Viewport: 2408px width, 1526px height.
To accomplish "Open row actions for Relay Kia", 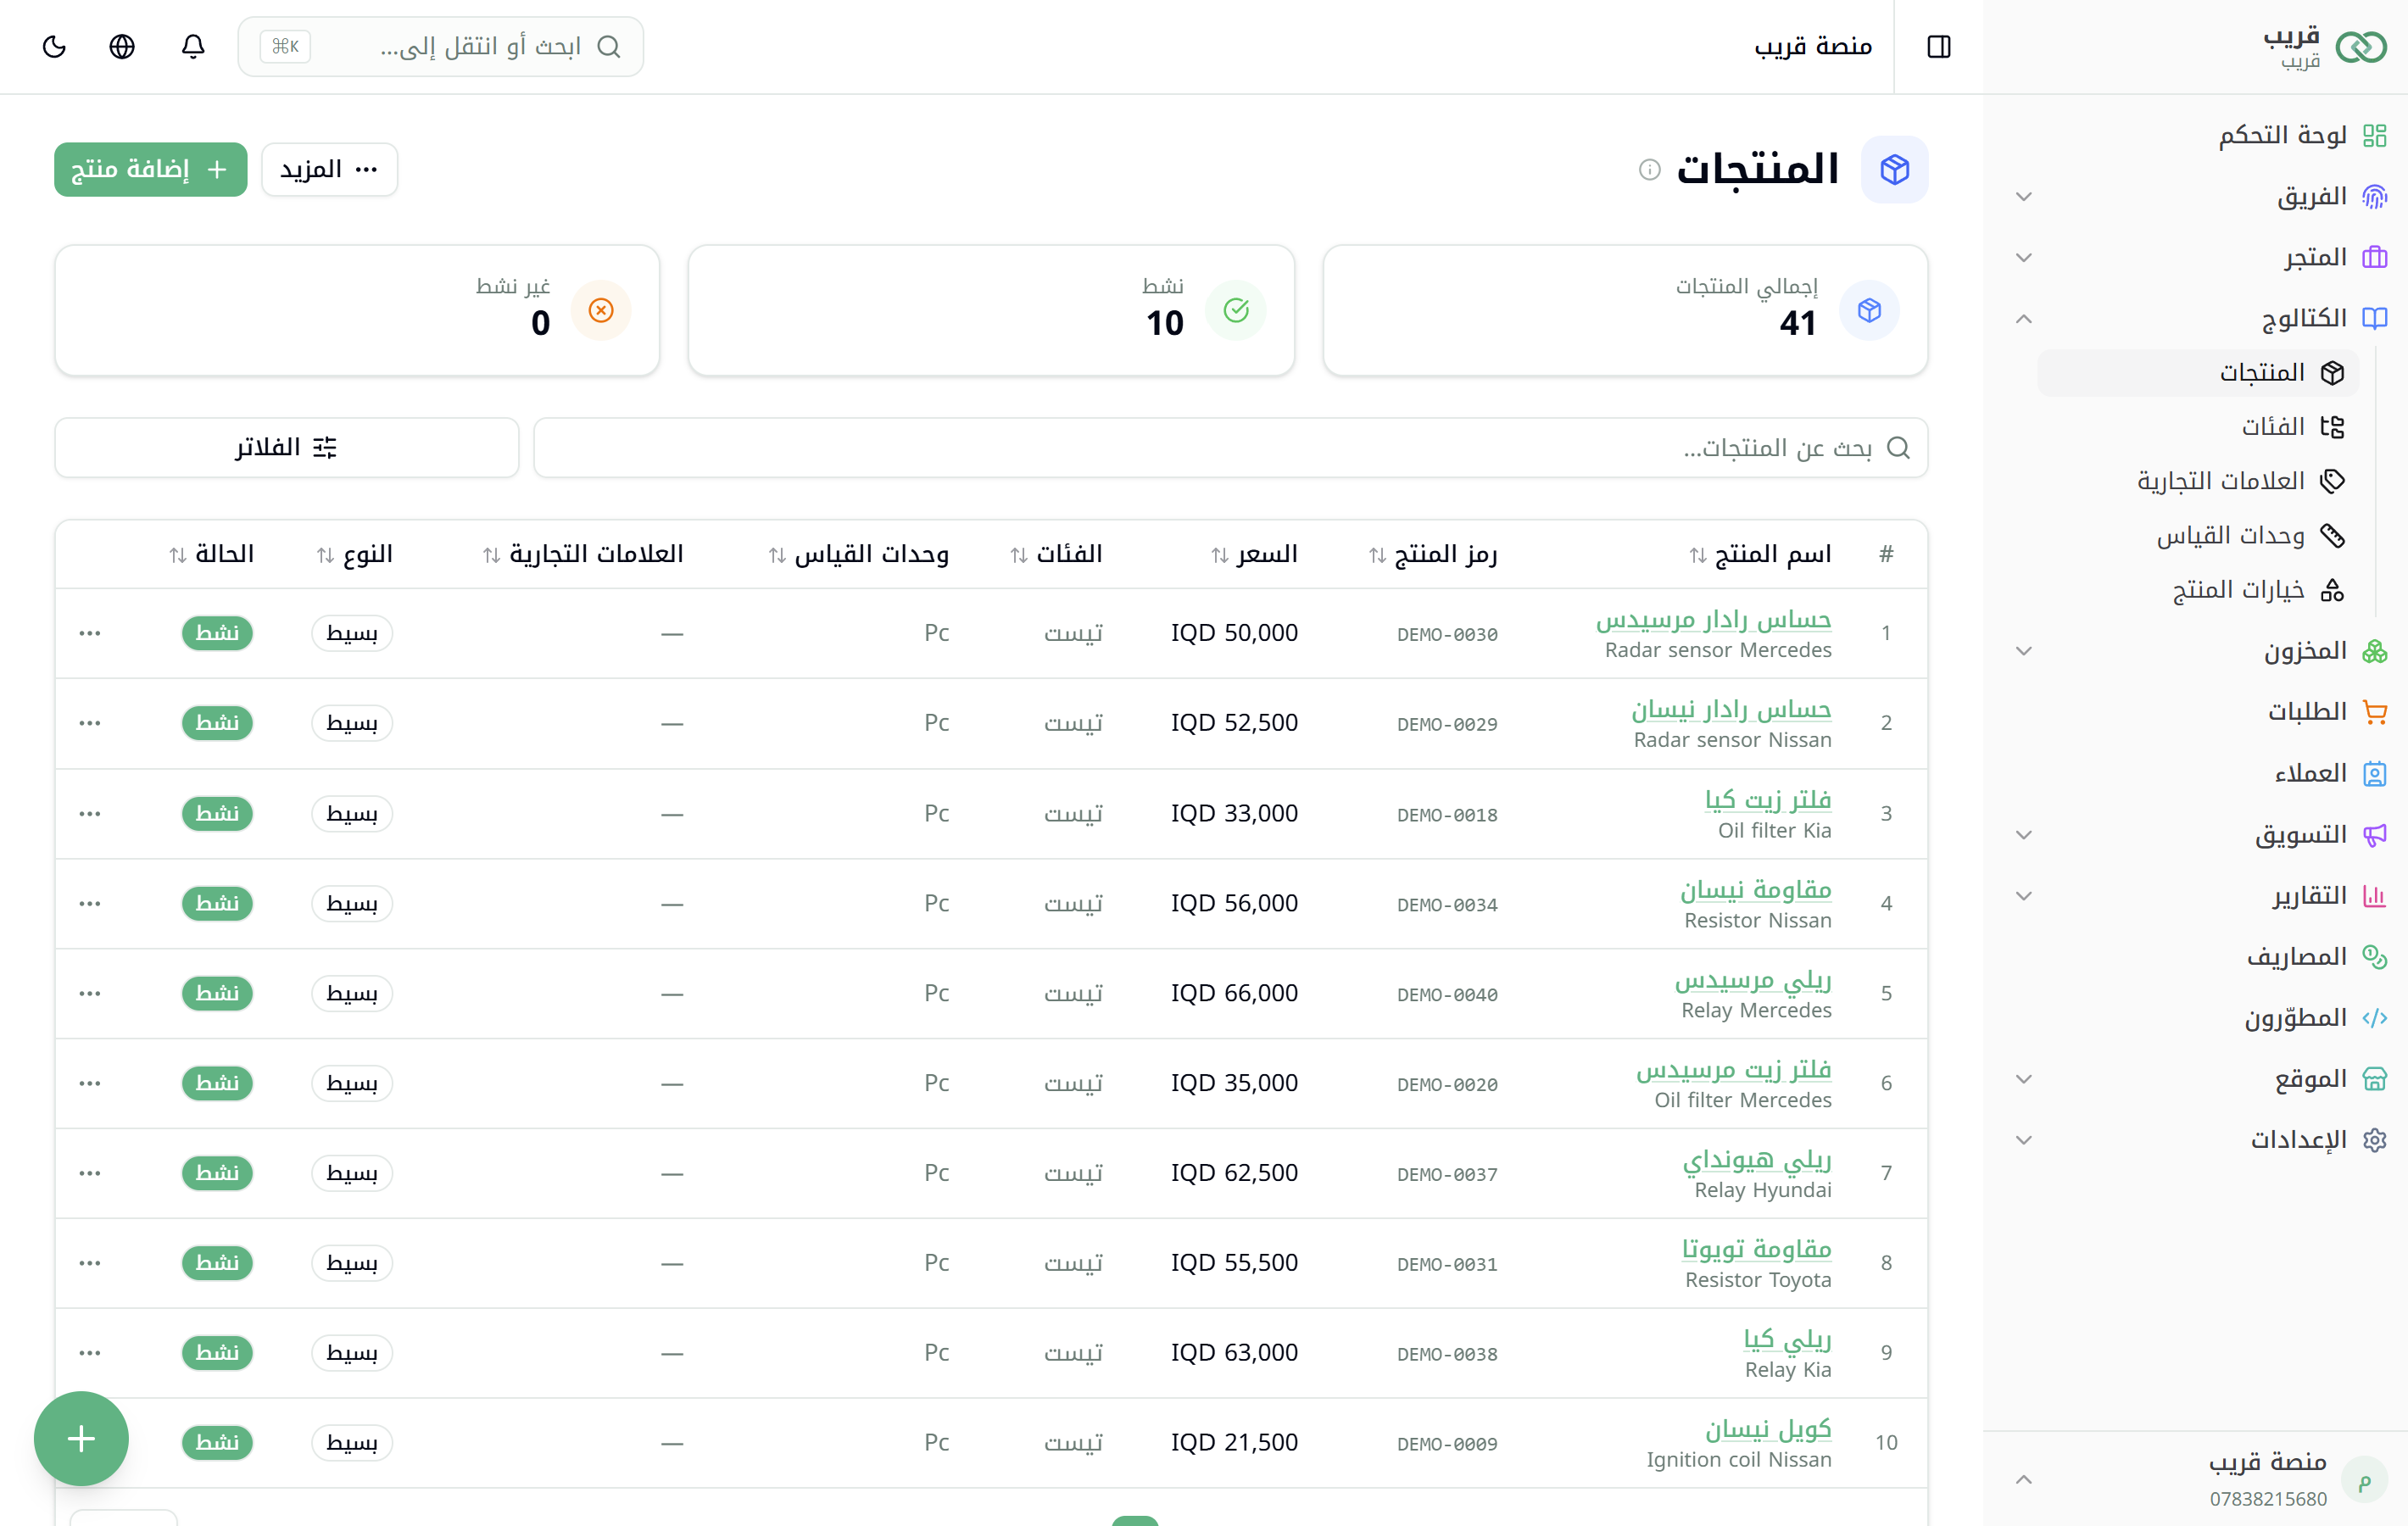I will point(90,1352).
